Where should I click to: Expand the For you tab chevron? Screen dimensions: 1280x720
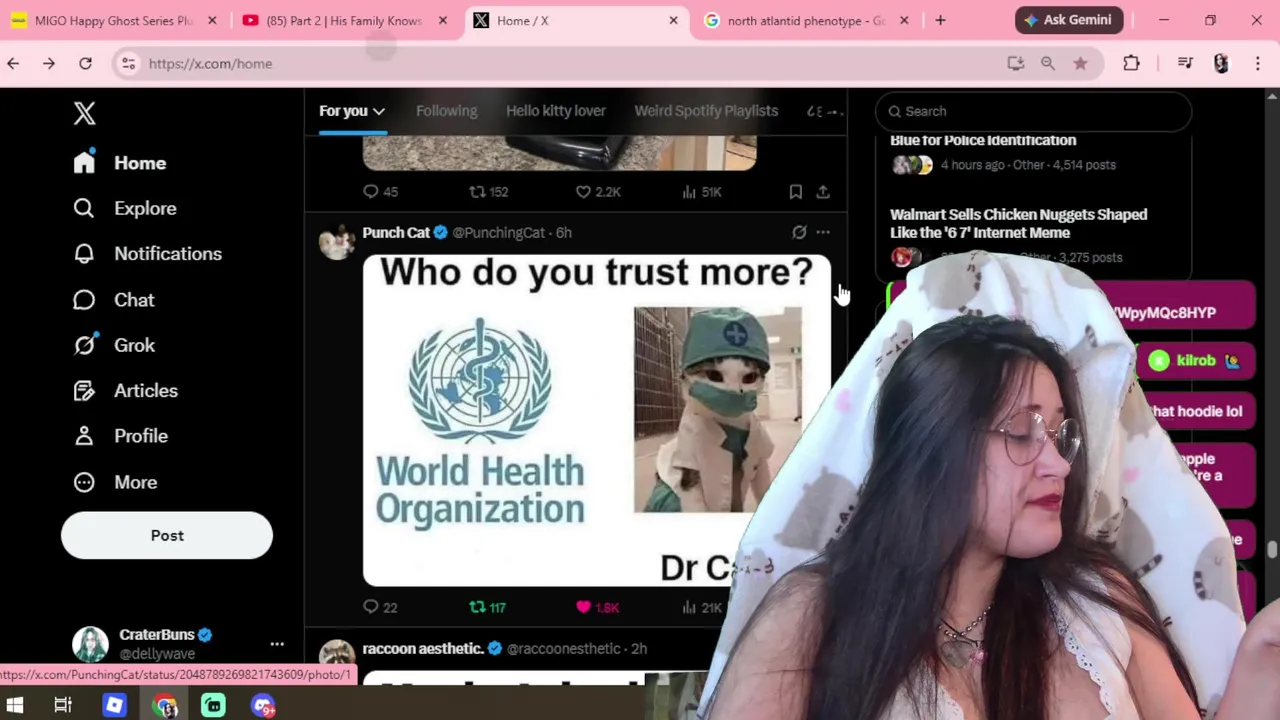[x=379, y=111]
